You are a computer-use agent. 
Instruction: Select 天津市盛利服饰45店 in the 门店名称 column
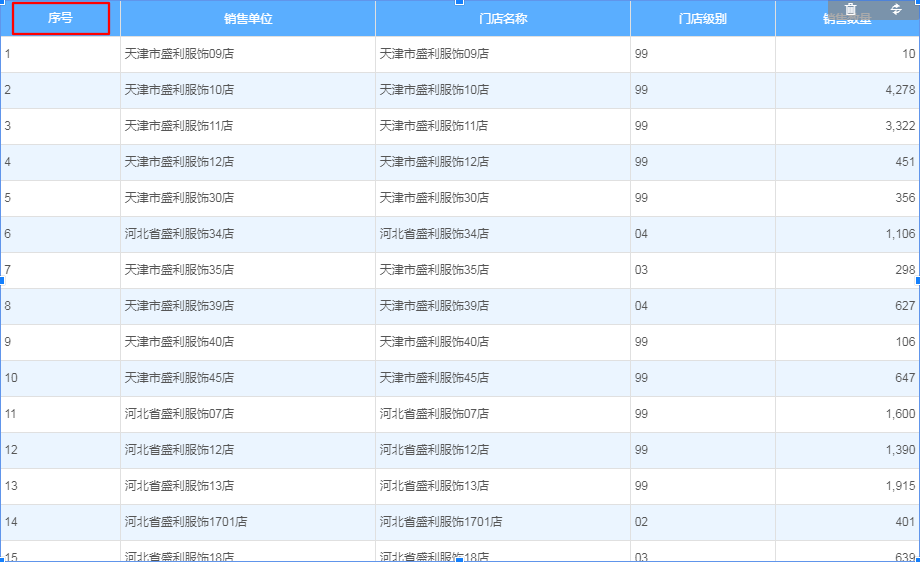click(434, 378)
